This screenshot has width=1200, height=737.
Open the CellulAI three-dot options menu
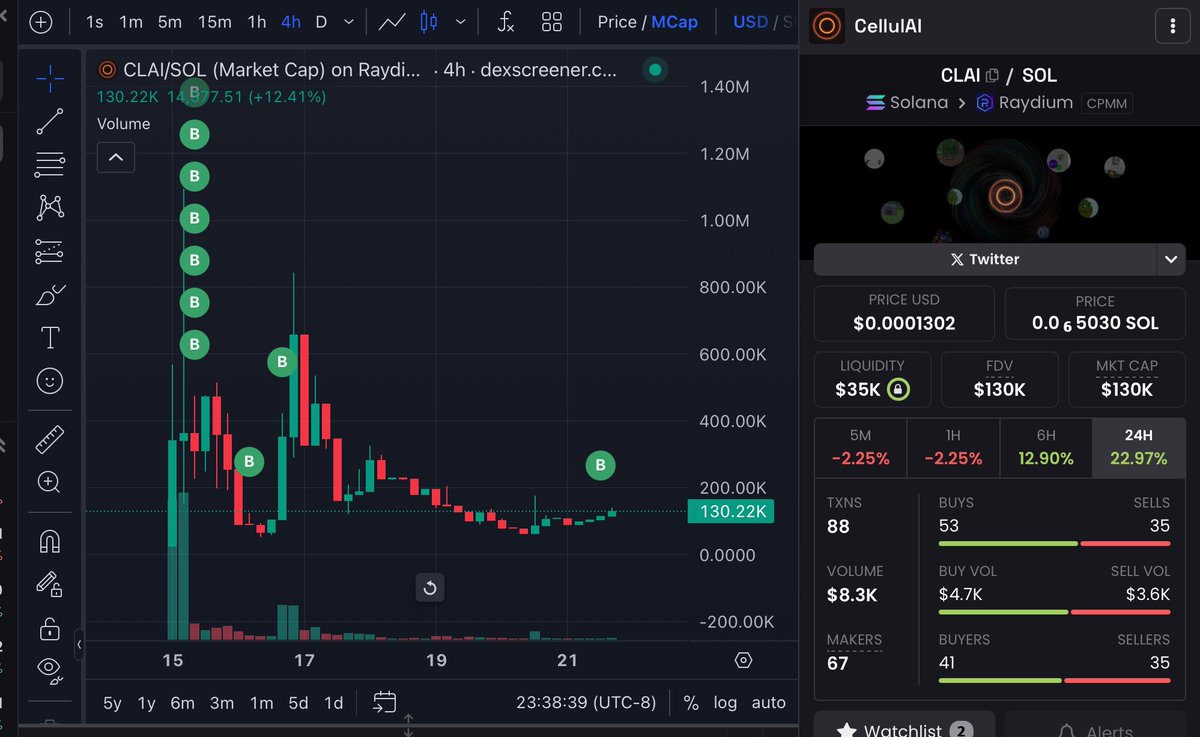point(1172,26)
